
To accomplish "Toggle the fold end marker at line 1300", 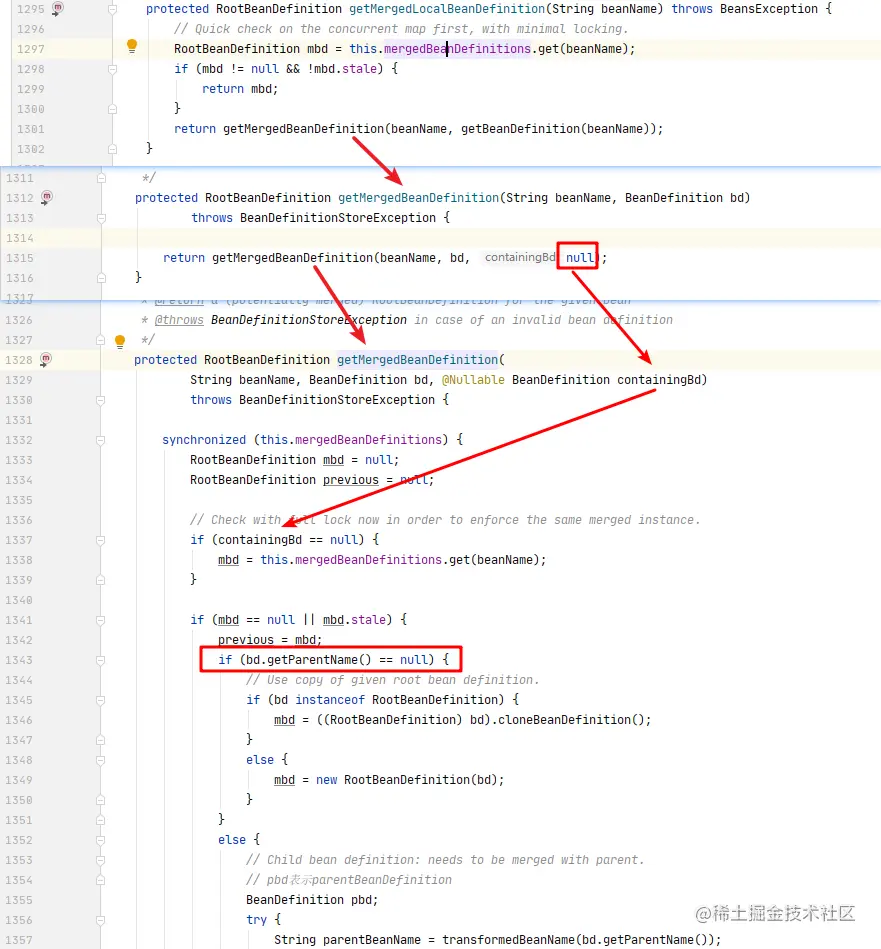I will (x=112, y=109).
